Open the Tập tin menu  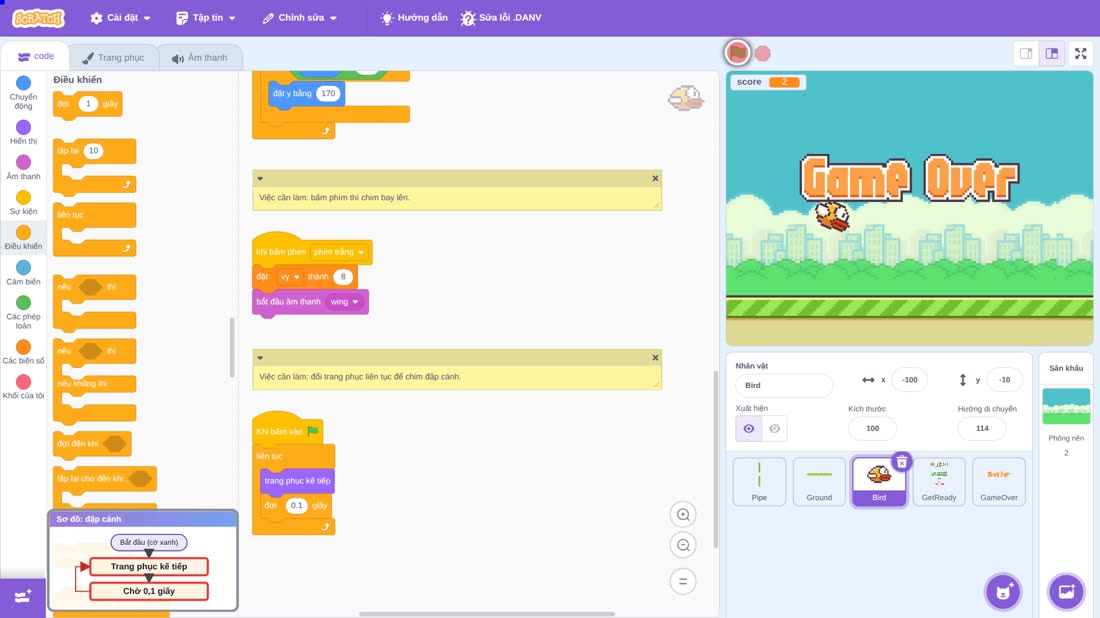point(206,18)
